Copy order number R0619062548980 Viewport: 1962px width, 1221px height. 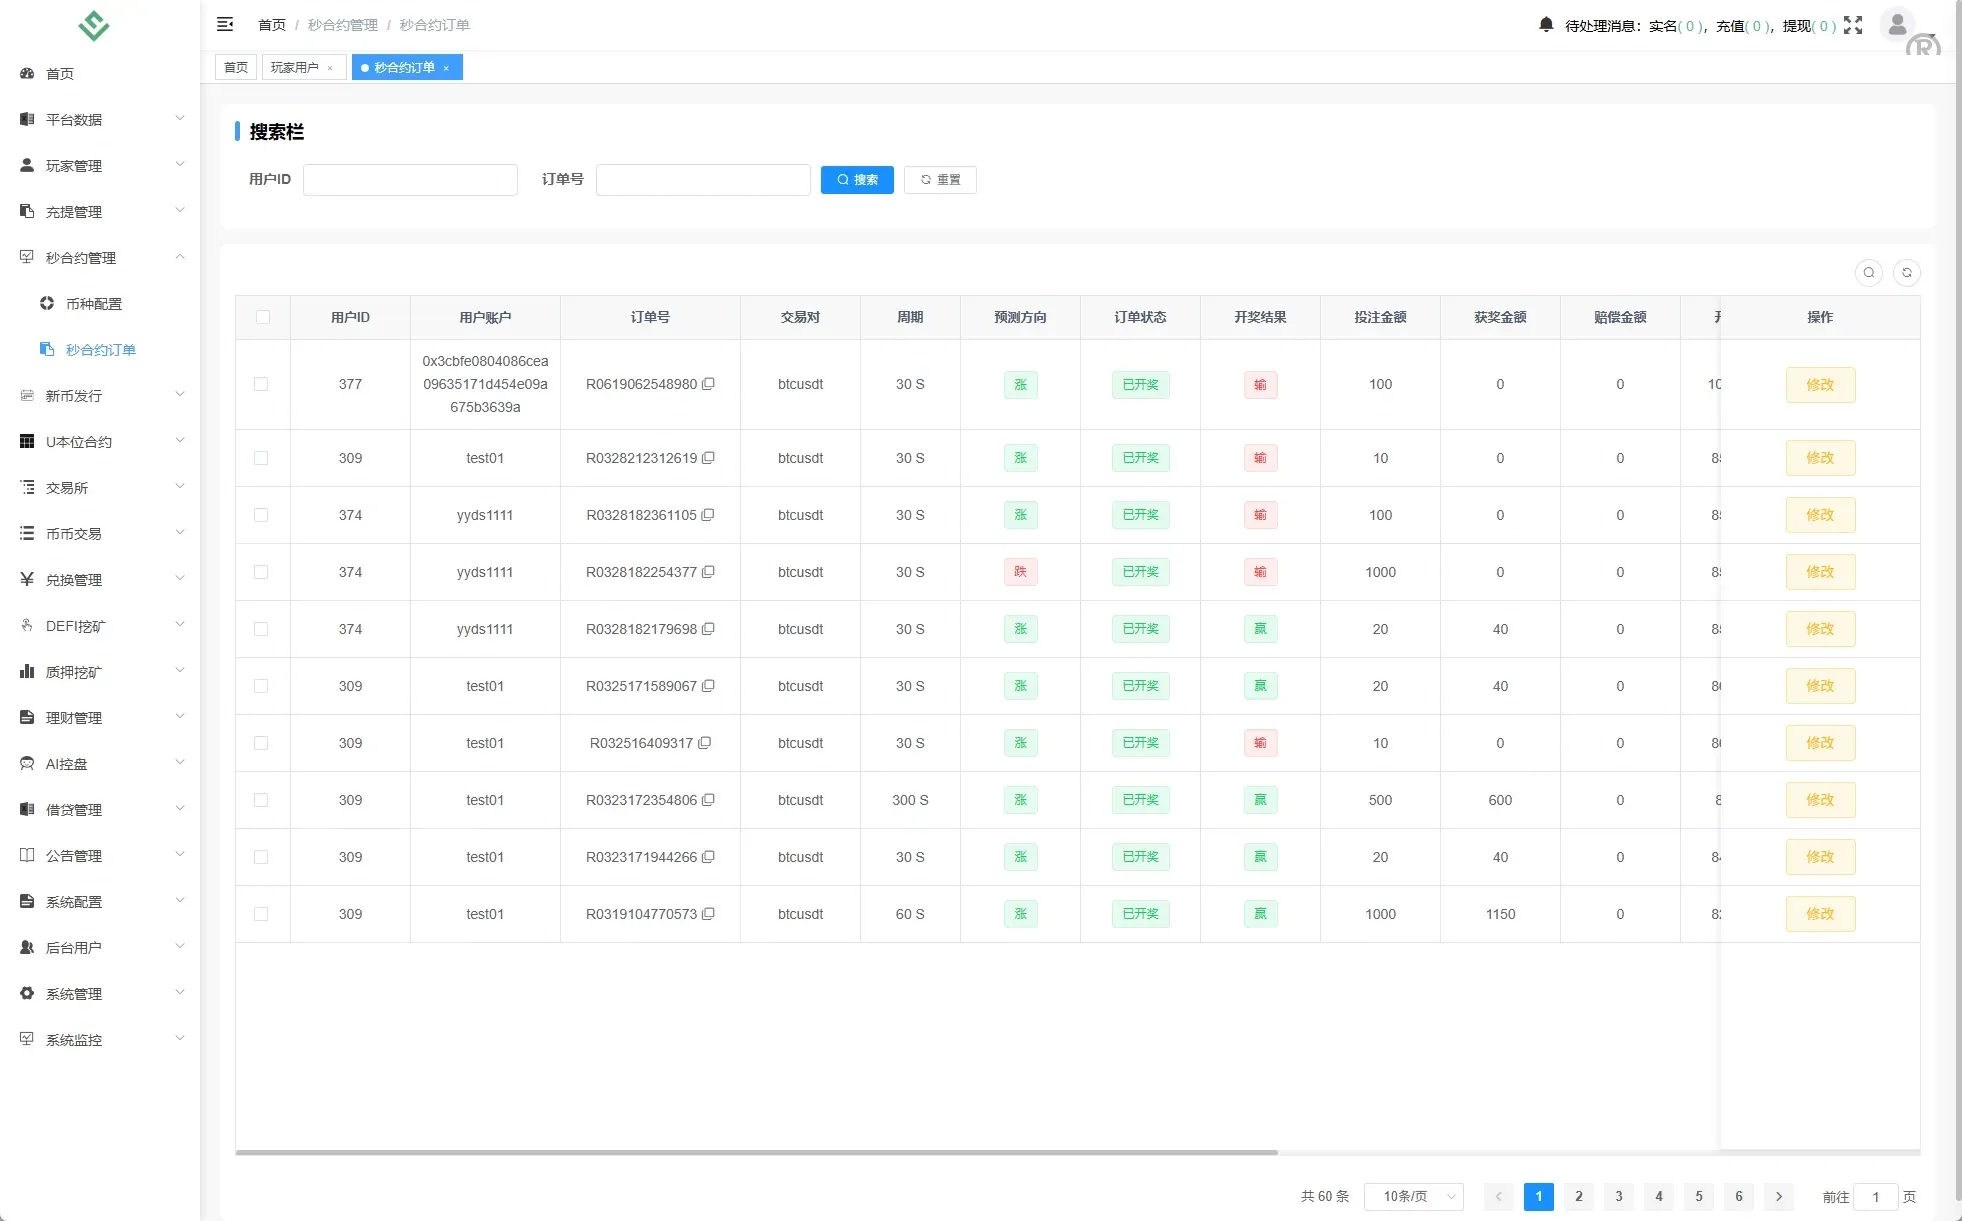click(x=708, y=384)
